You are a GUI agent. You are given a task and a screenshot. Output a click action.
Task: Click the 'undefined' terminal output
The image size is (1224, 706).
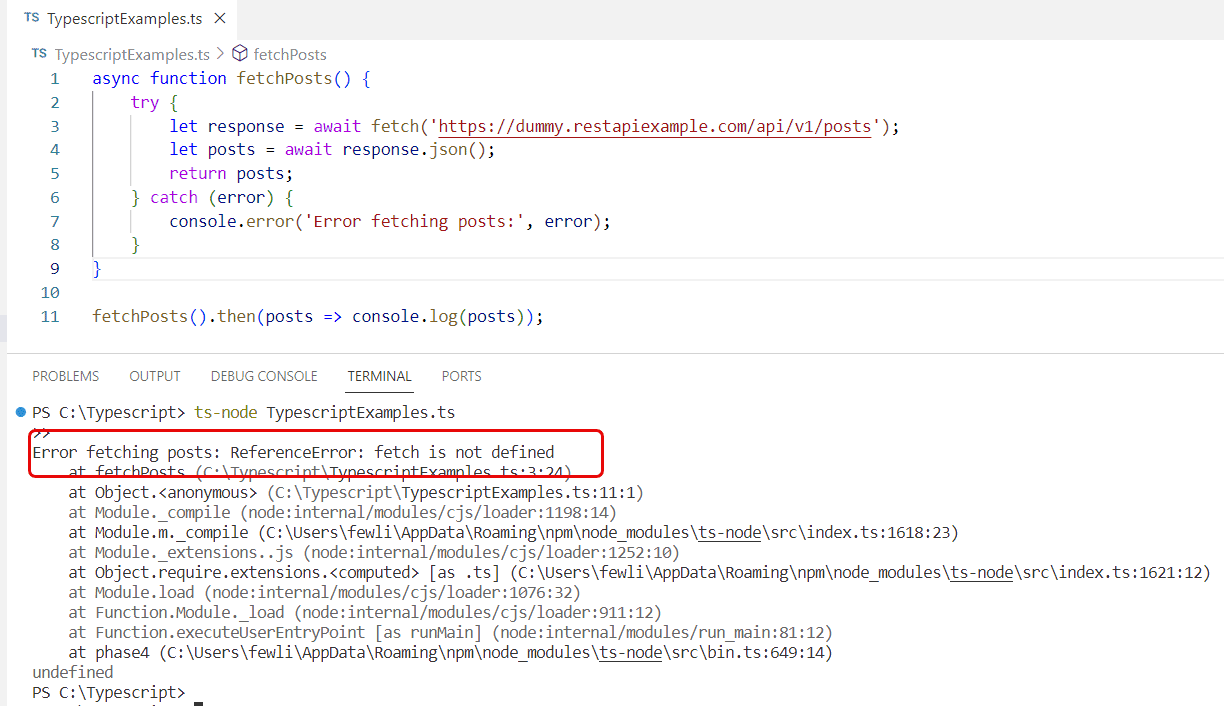click(73, 672)
